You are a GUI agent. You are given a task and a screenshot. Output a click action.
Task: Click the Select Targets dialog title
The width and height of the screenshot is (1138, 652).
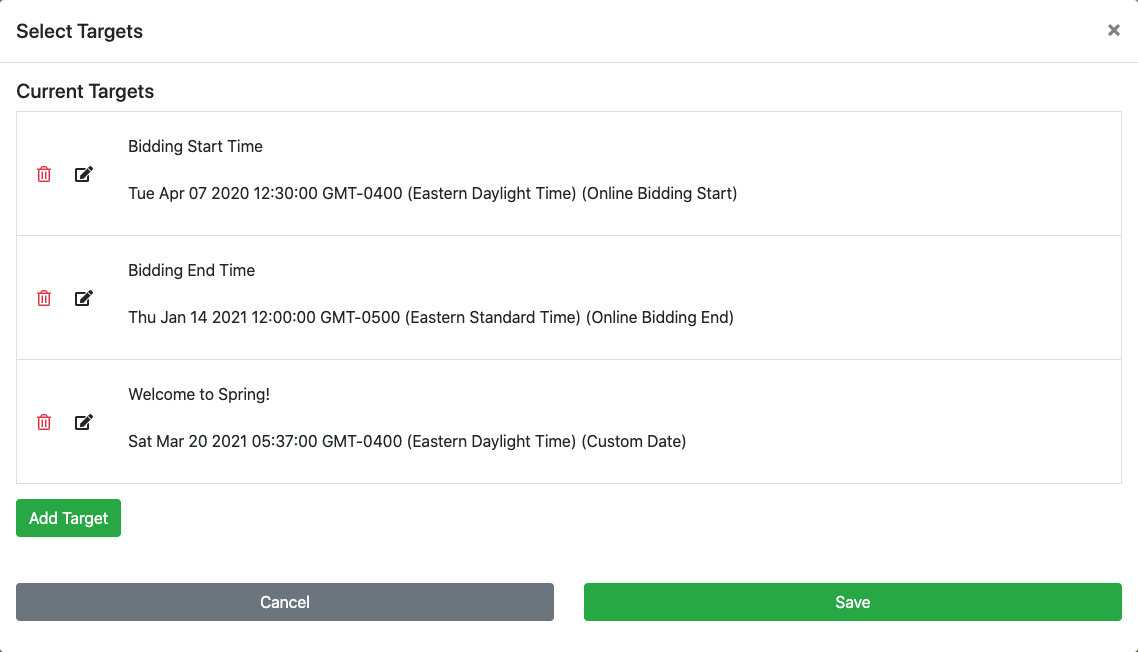79,31
